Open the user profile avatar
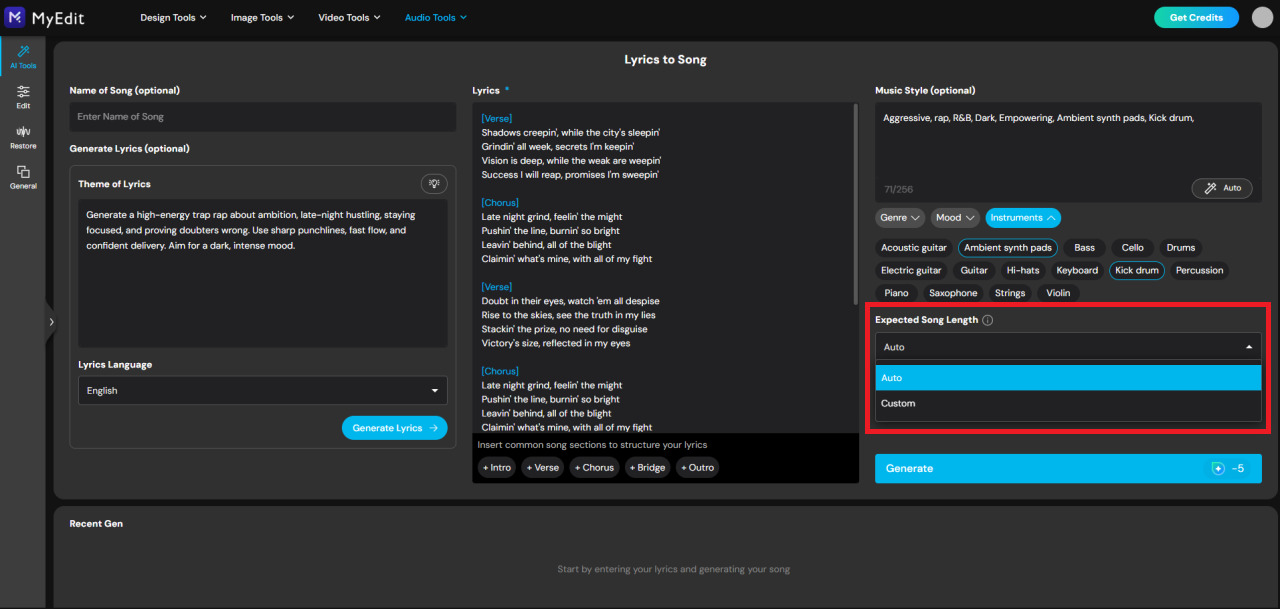This screenshot has width=1280, height=609. pos(1262,17)
